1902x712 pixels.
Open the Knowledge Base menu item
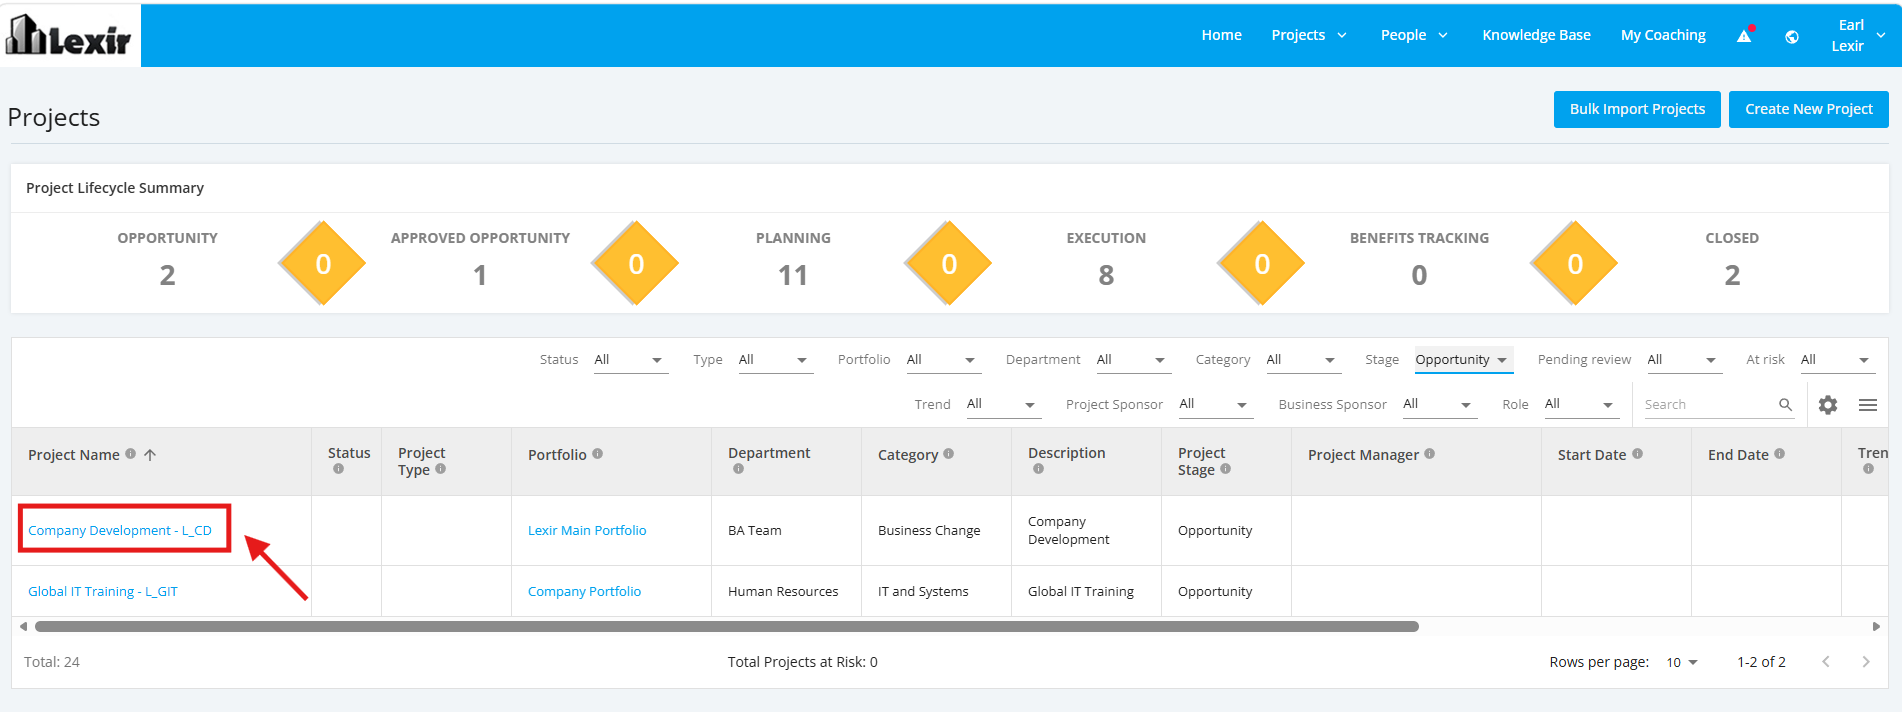point(1536,35)
